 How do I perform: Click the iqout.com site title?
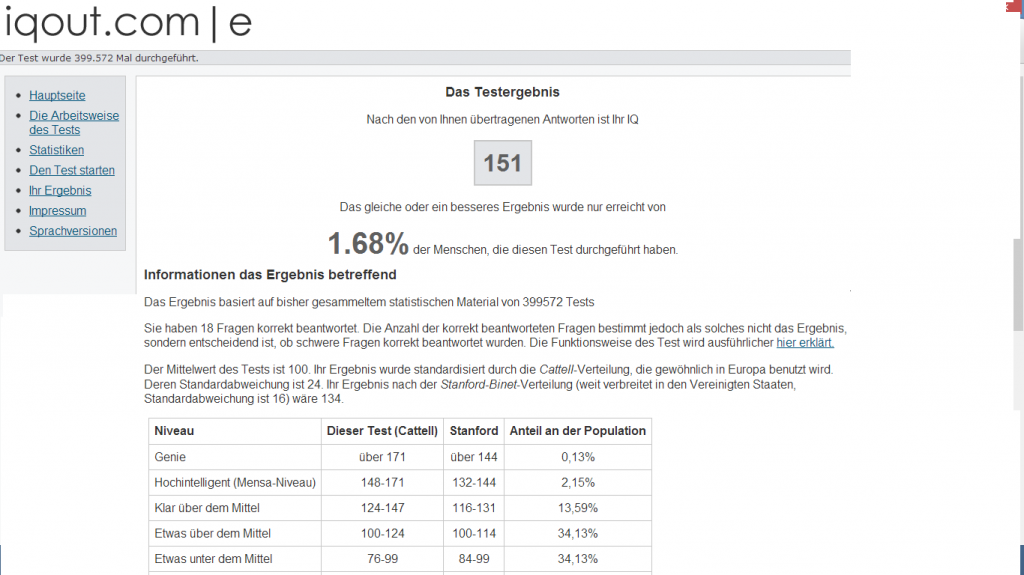[128, 22]
